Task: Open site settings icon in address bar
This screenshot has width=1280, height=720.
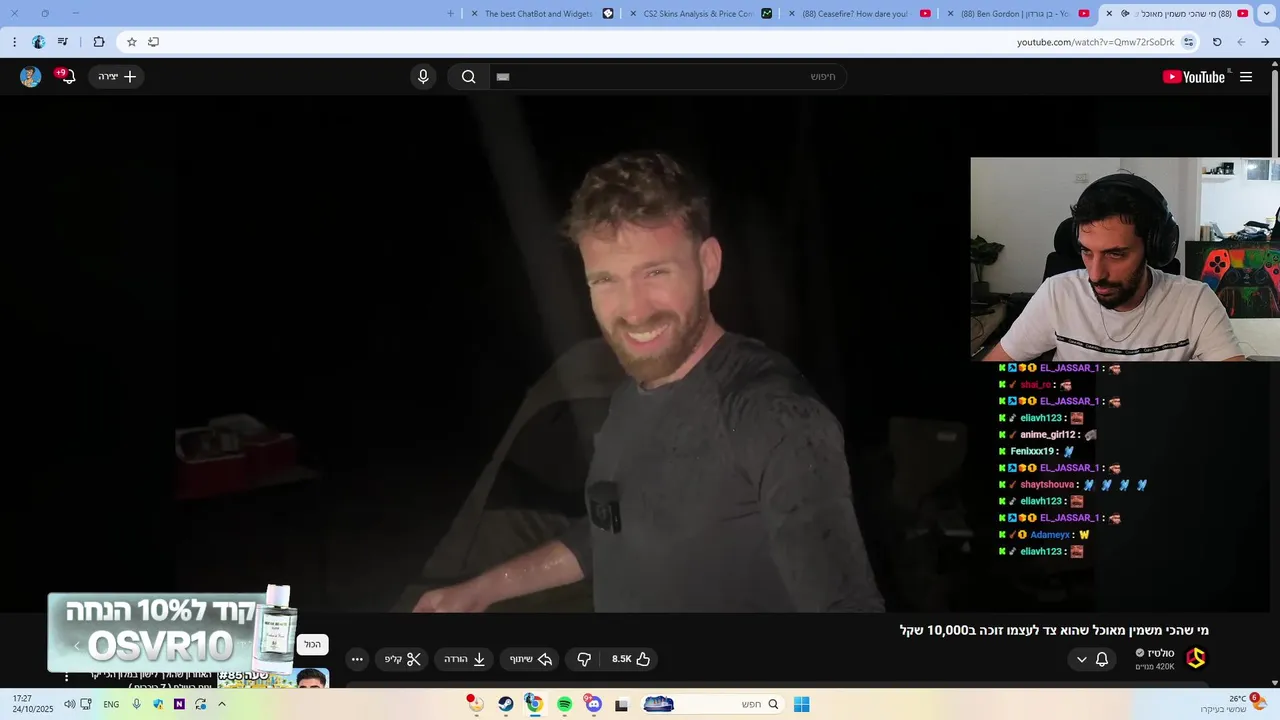Action: (1188, 42)
